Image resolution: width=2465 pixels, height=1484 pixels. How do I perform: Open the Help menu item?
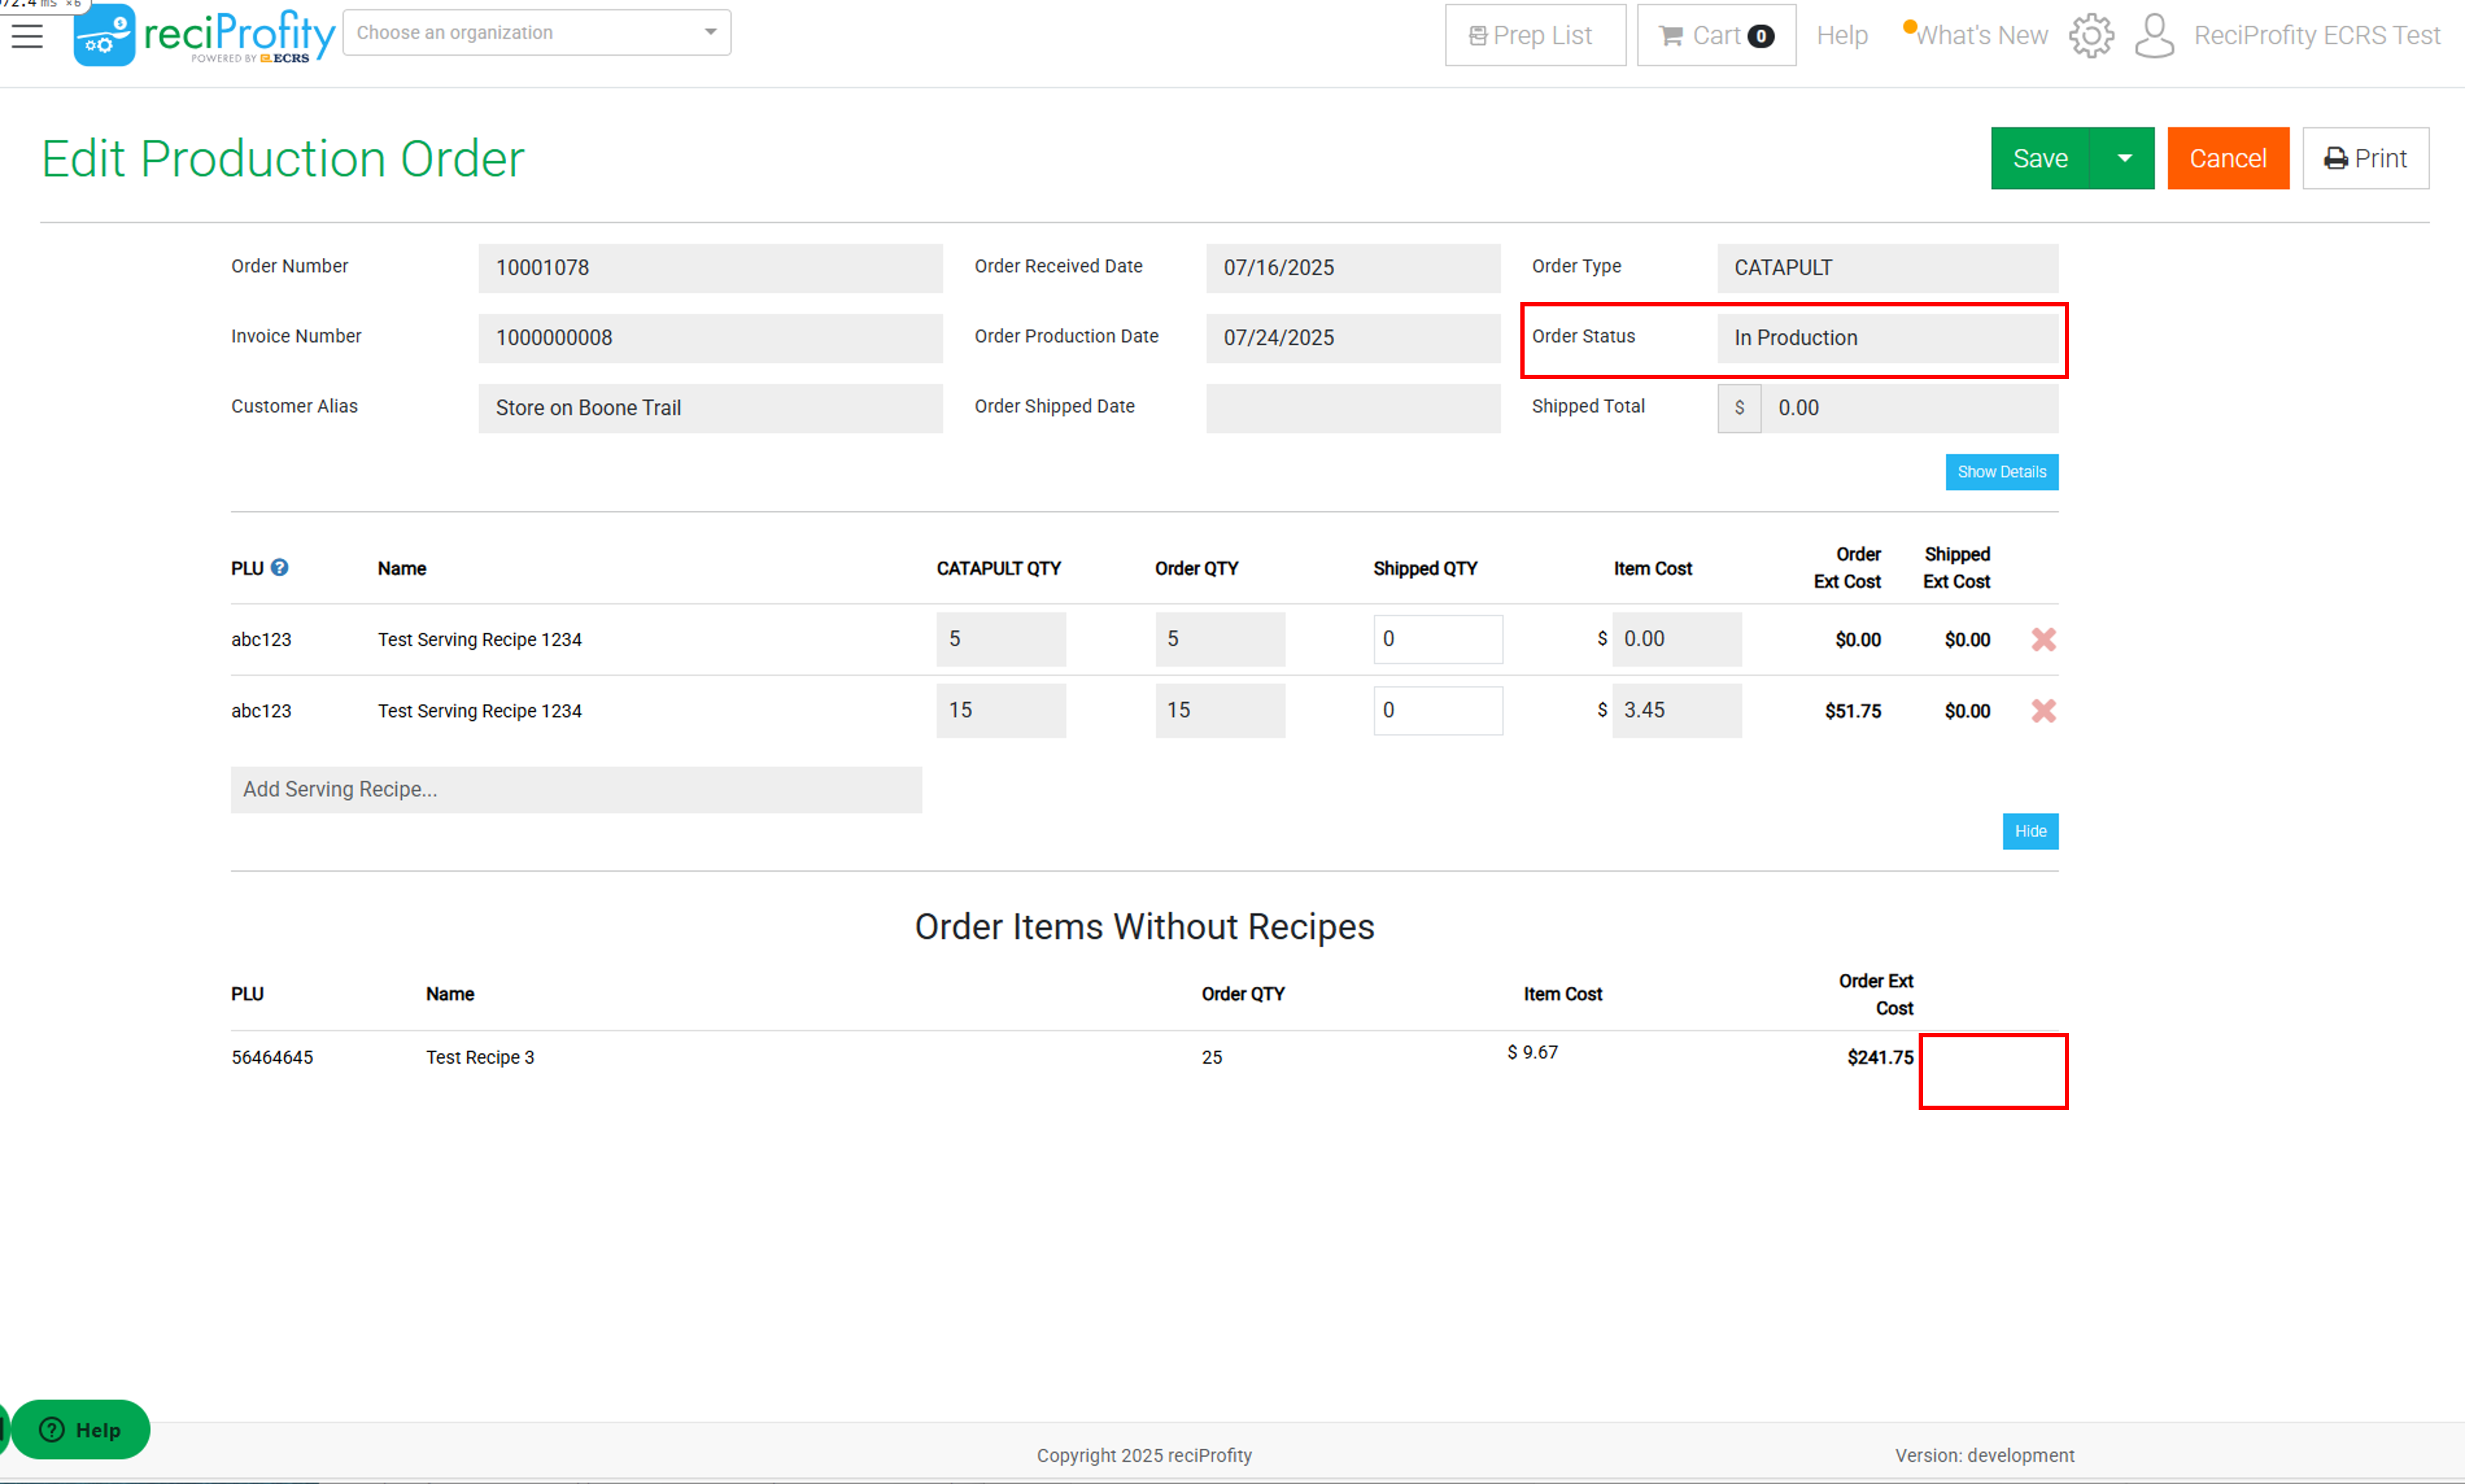[1842, 35]
